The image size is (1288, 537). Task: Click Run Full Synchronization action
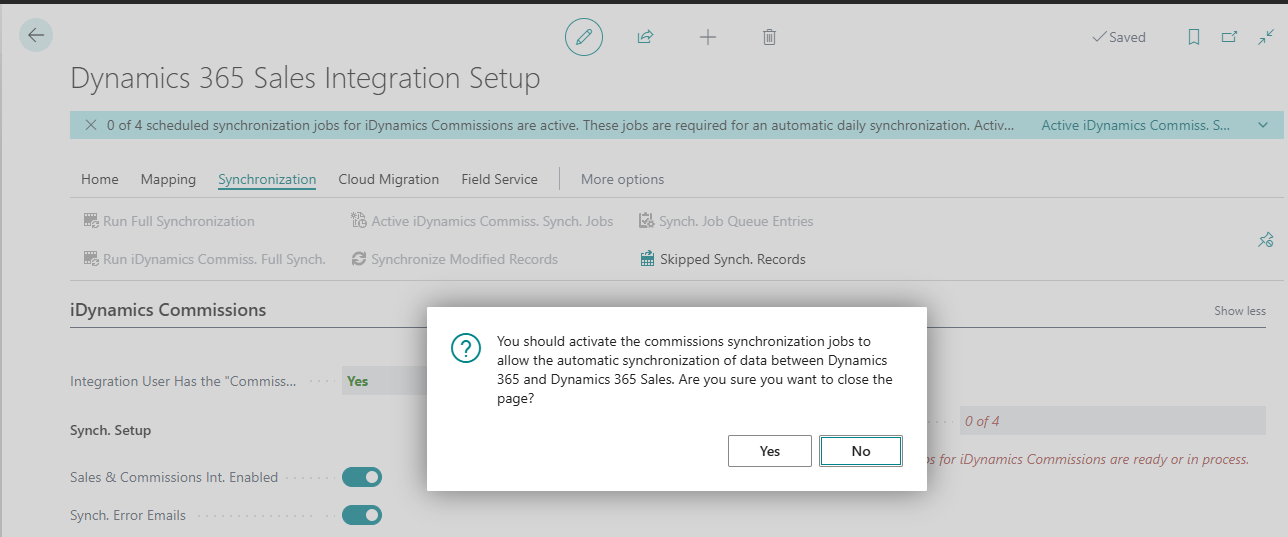click(x=169, y=221)
